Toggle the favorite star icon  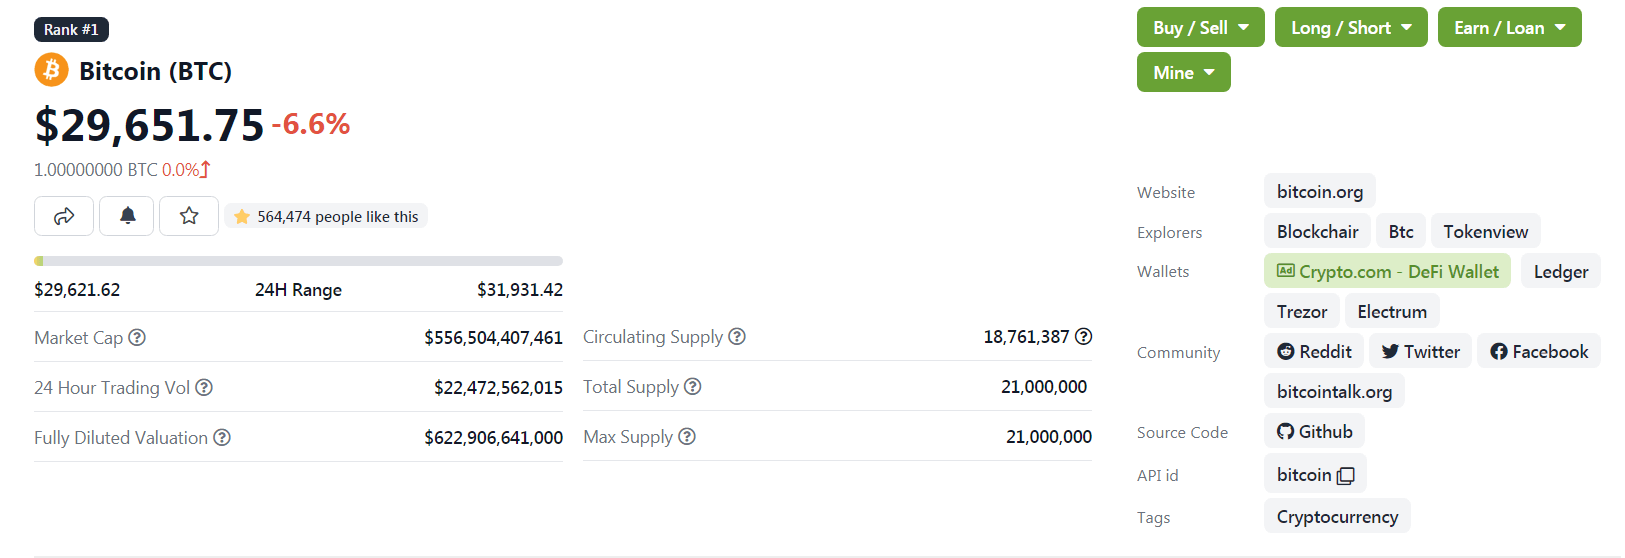189,216
